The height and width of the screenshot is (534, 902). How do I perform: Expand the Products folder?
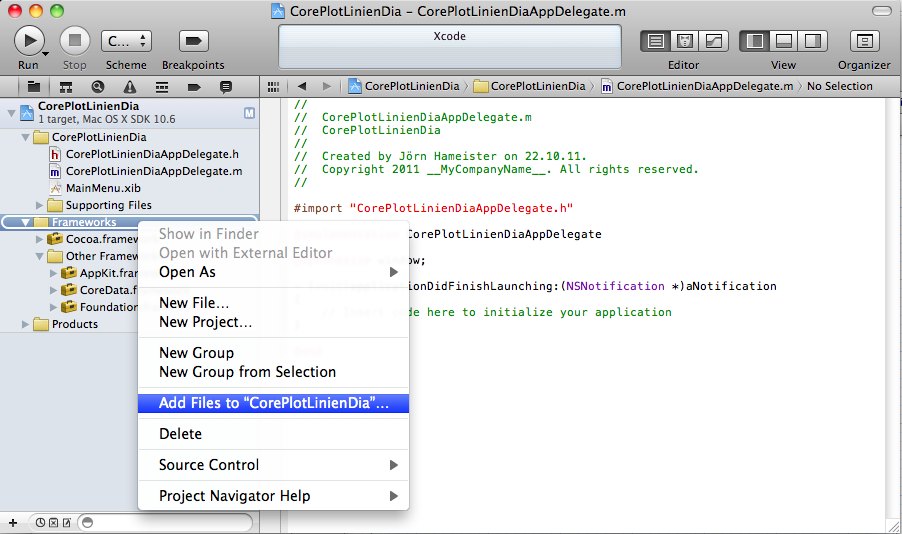click(27, 324)
